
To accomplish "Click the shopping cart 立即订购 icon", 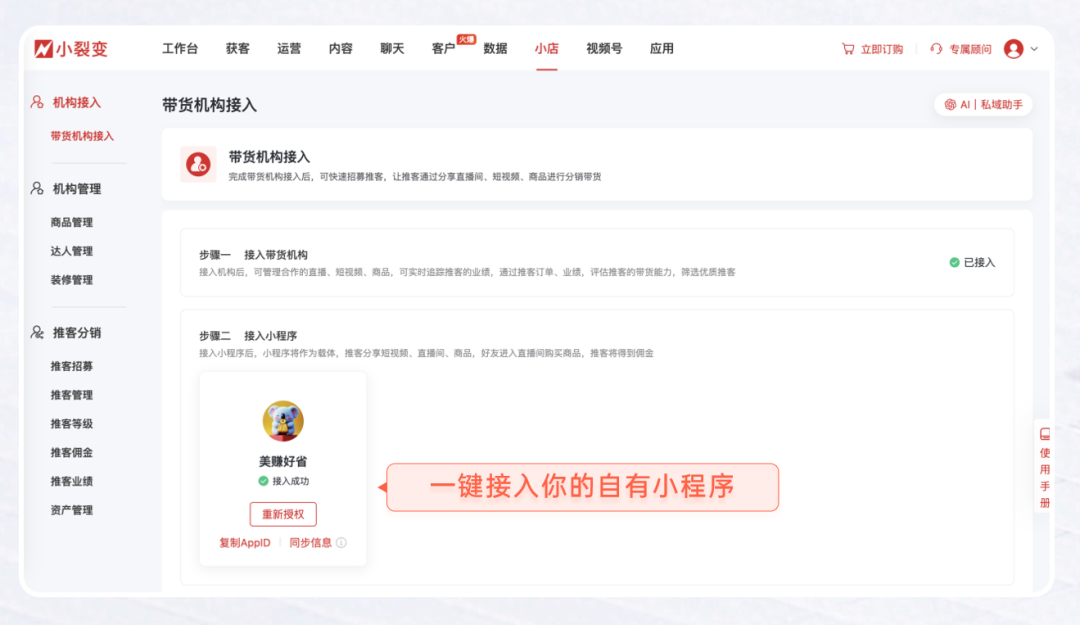I will (848, 49).
